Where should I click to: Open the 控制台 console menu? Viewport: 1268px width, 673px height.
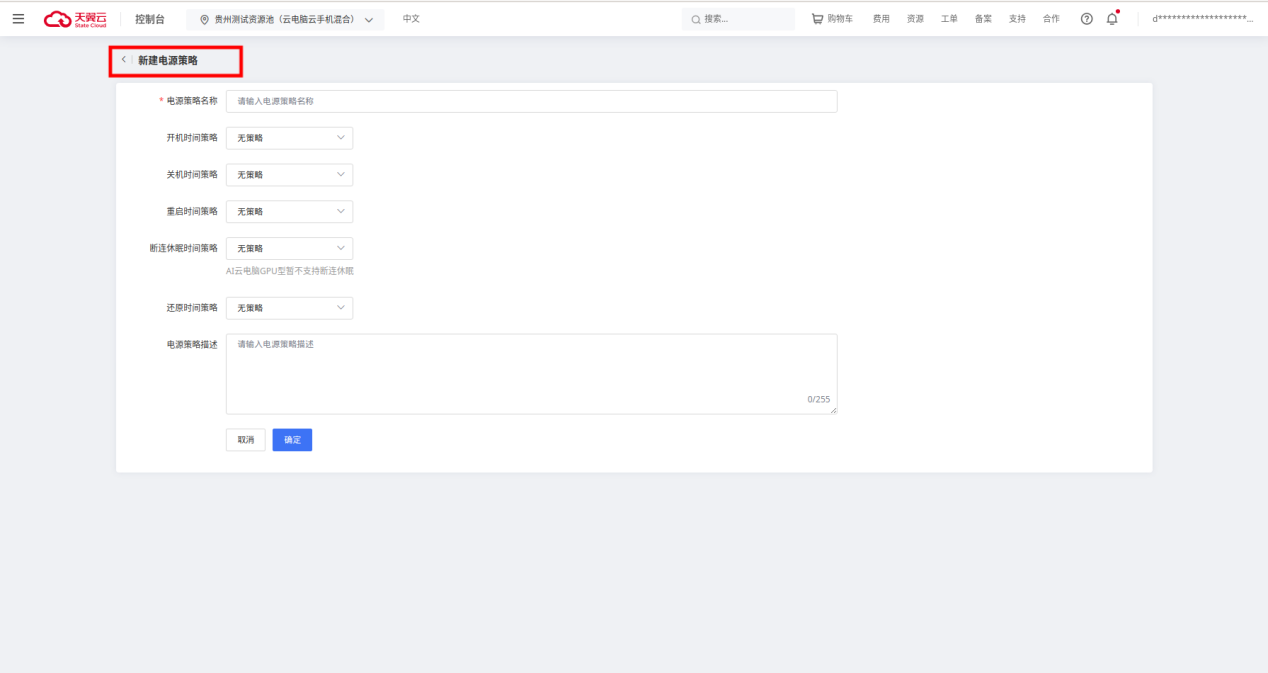click(150, 19)
